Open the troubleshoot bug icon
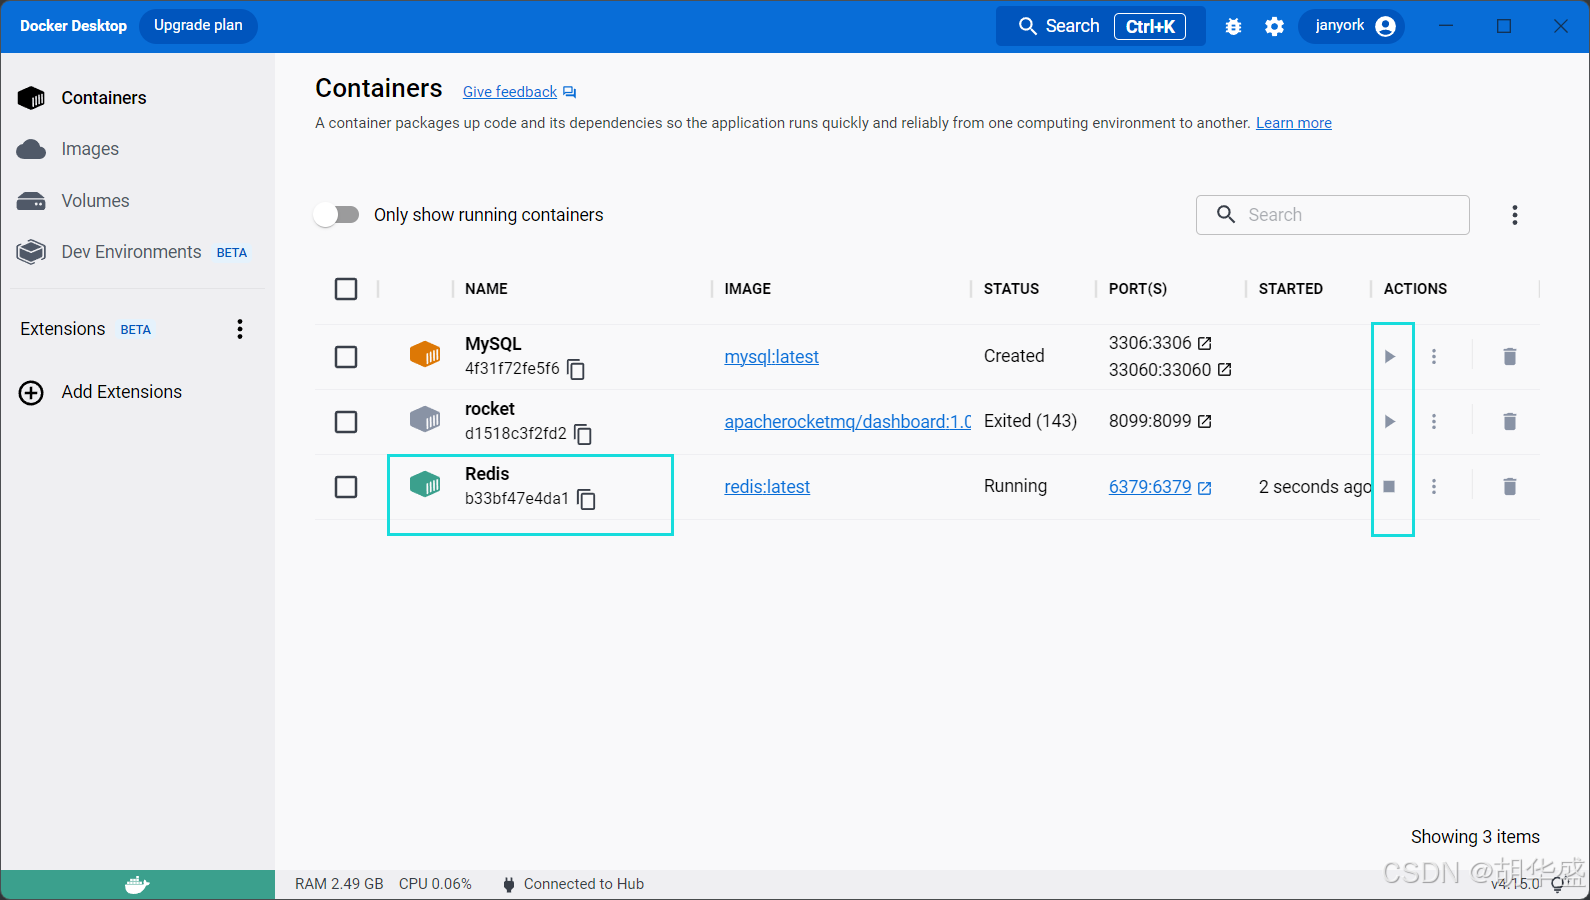1590x900 pixels. (1233, 27)
